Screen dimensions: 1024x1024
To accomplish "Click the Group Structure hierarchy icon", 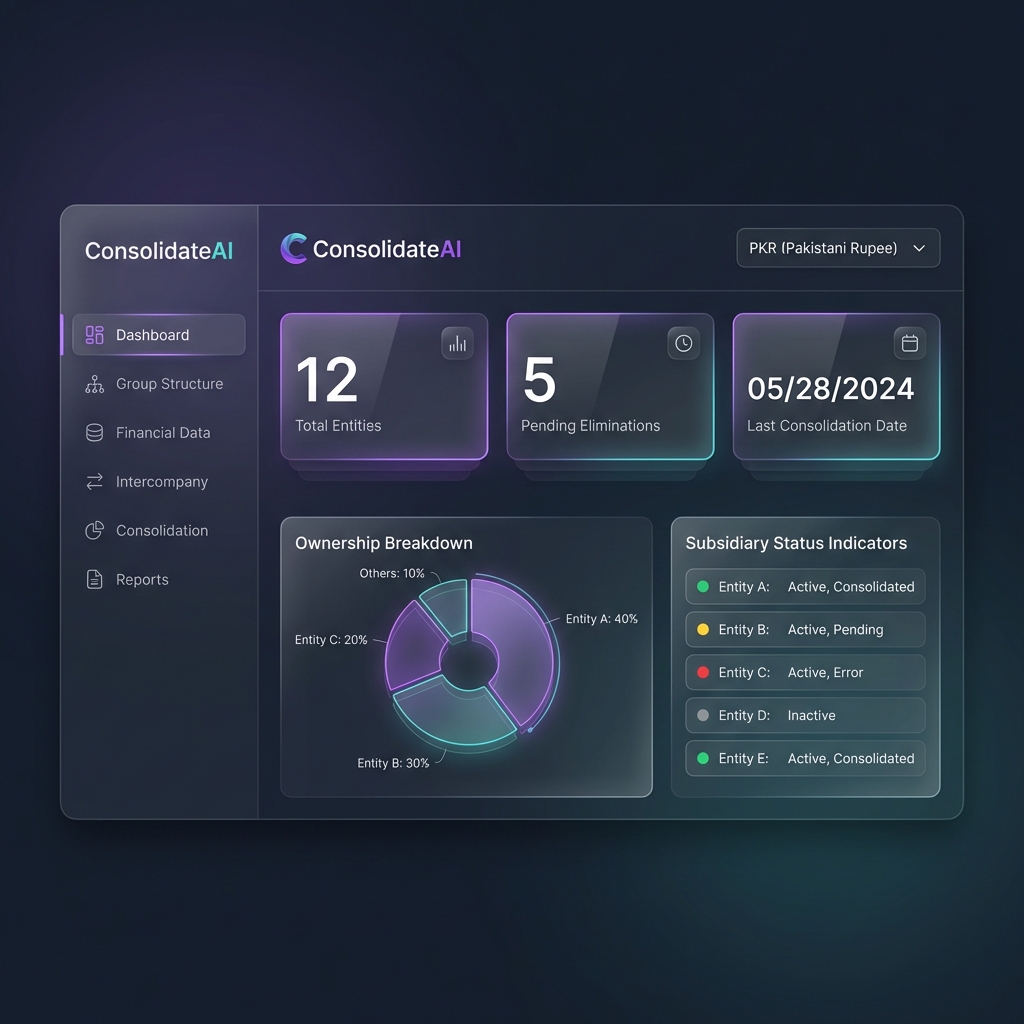I will click(x=94, y=384).
